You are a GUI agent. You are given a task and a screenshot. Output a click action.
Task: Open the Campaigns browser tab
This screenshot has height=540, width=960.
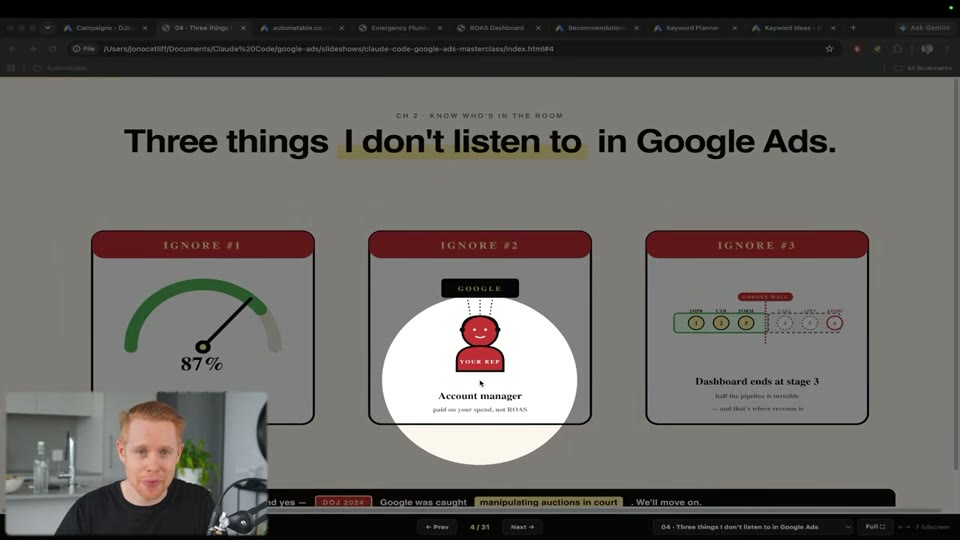click(104, 28)
